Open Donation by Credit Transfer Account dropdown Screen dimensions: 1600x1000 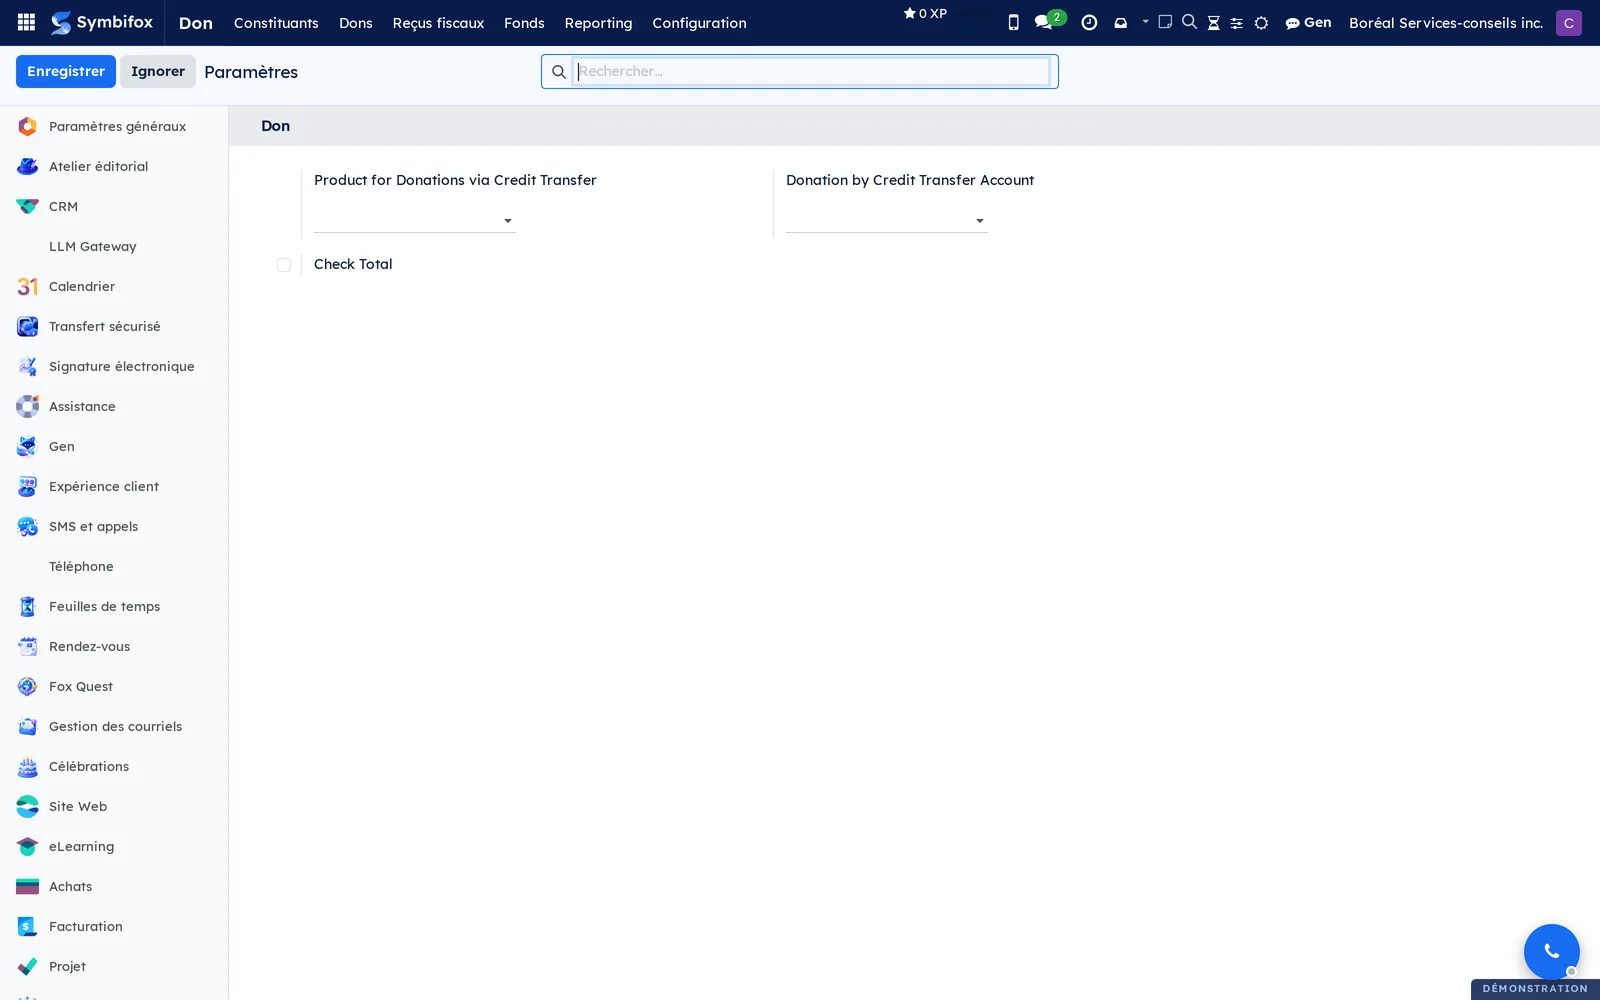click(x=886, y=220)
